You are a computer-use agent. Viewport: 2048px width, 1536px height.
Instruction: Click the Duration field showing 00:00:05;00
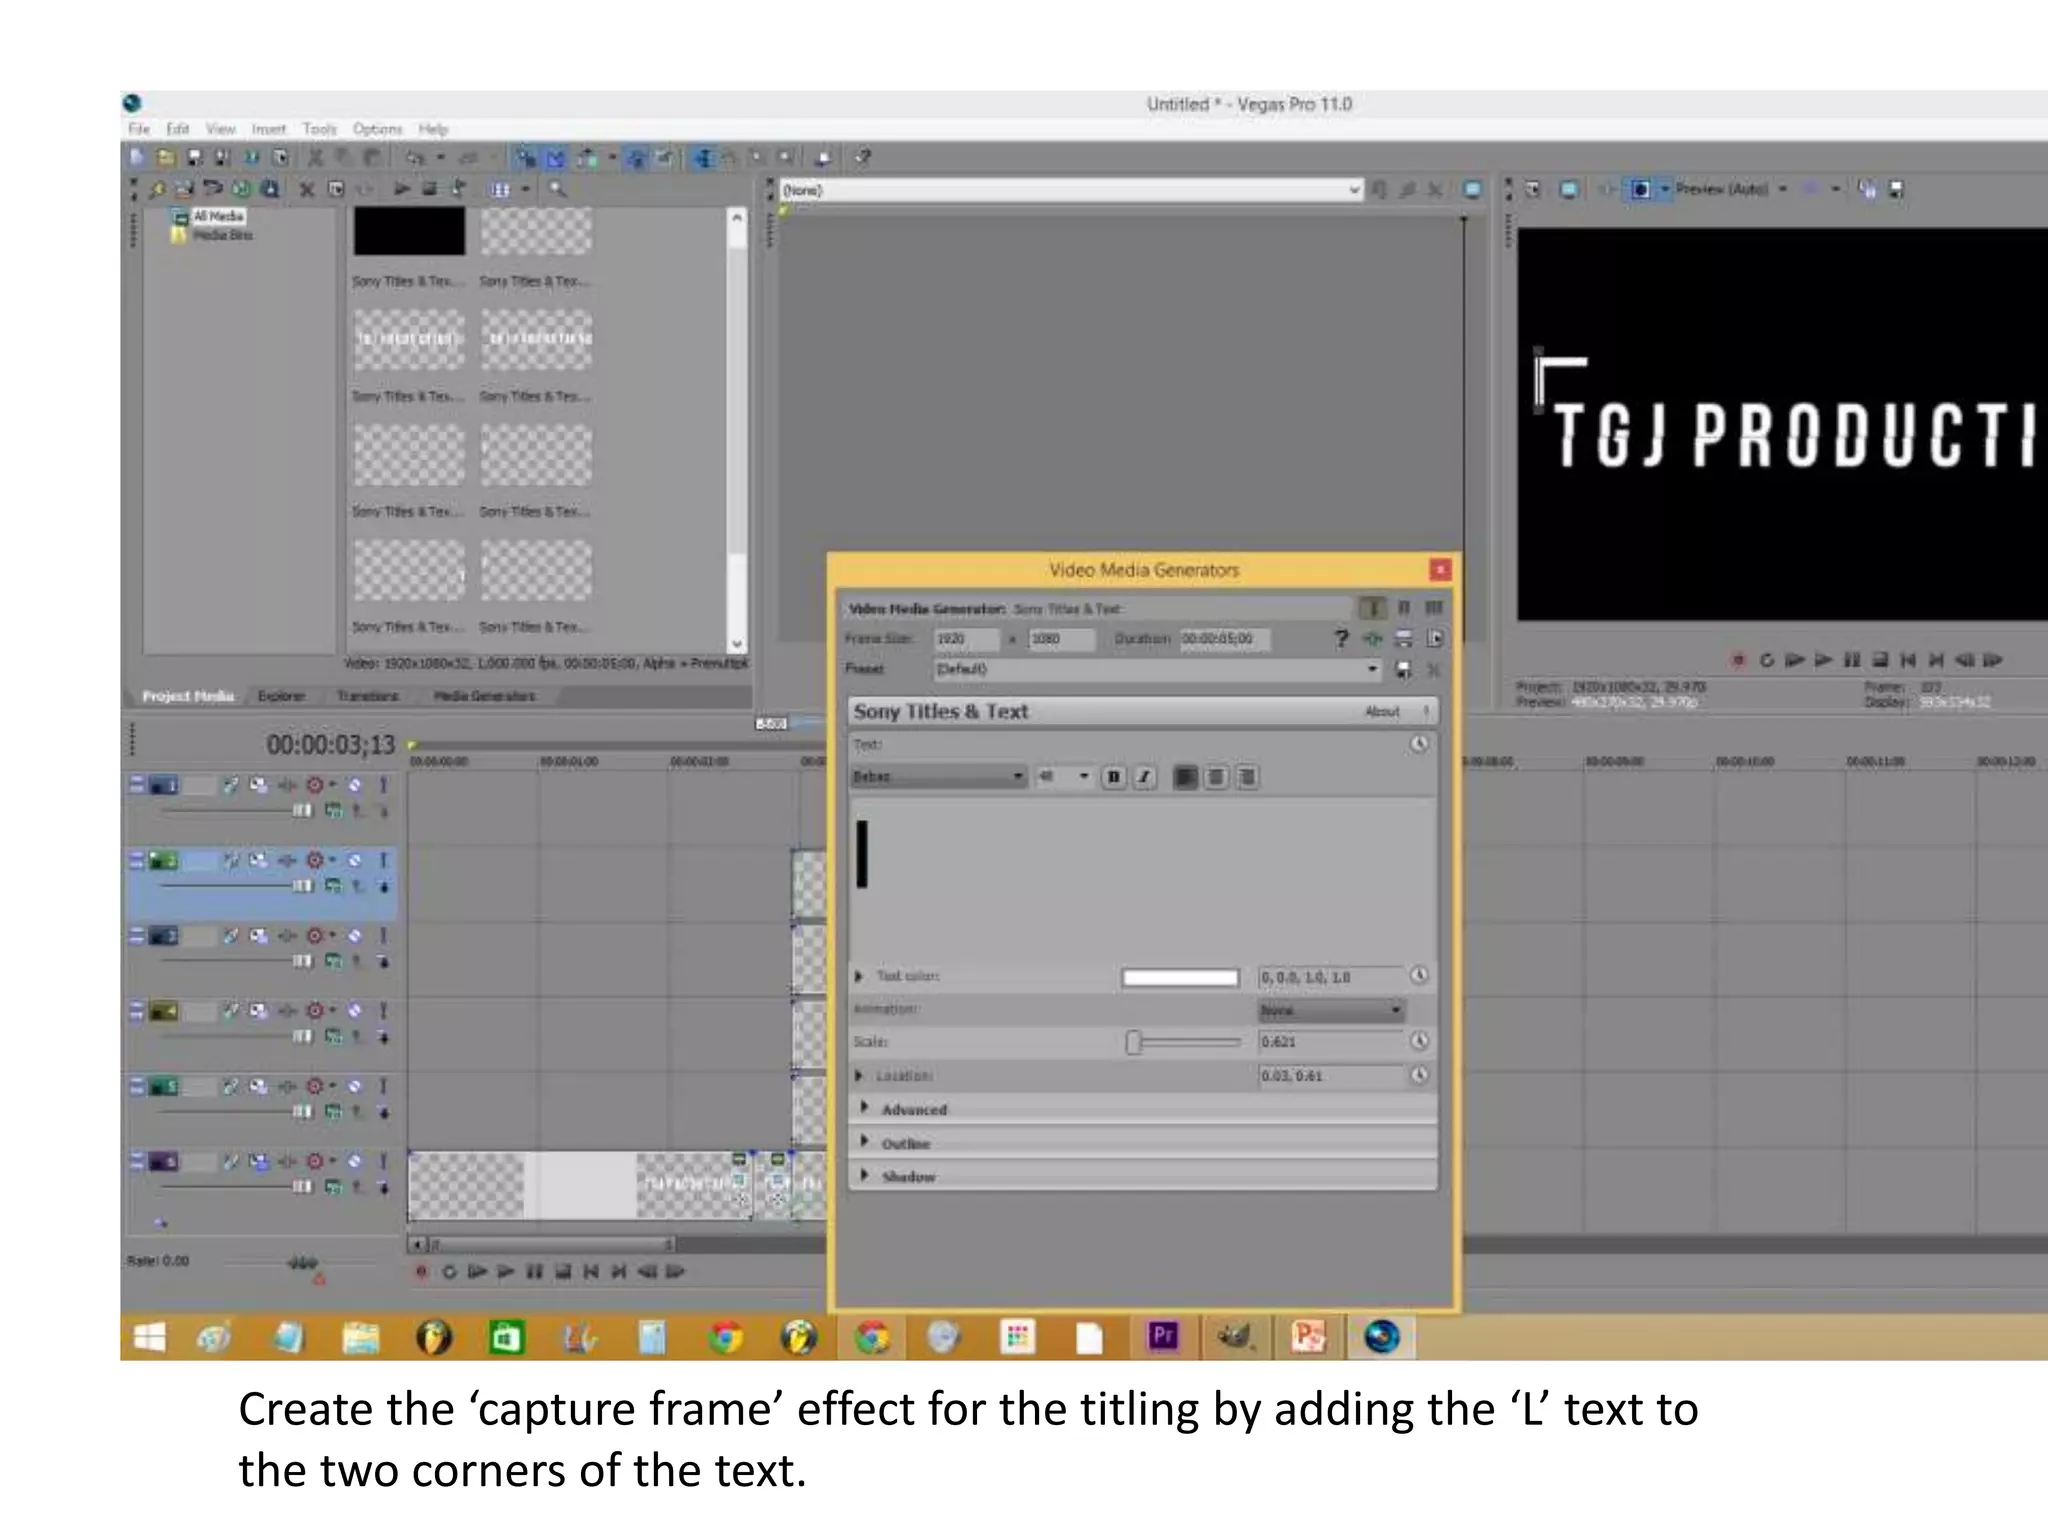coord(1224,639)
